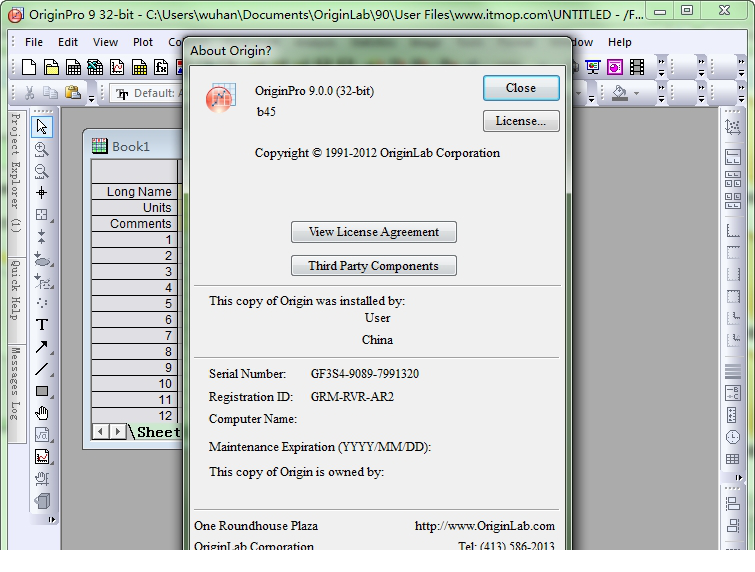Click the slide show presentation icon
755x572 pixels.
tap(593, 67)
